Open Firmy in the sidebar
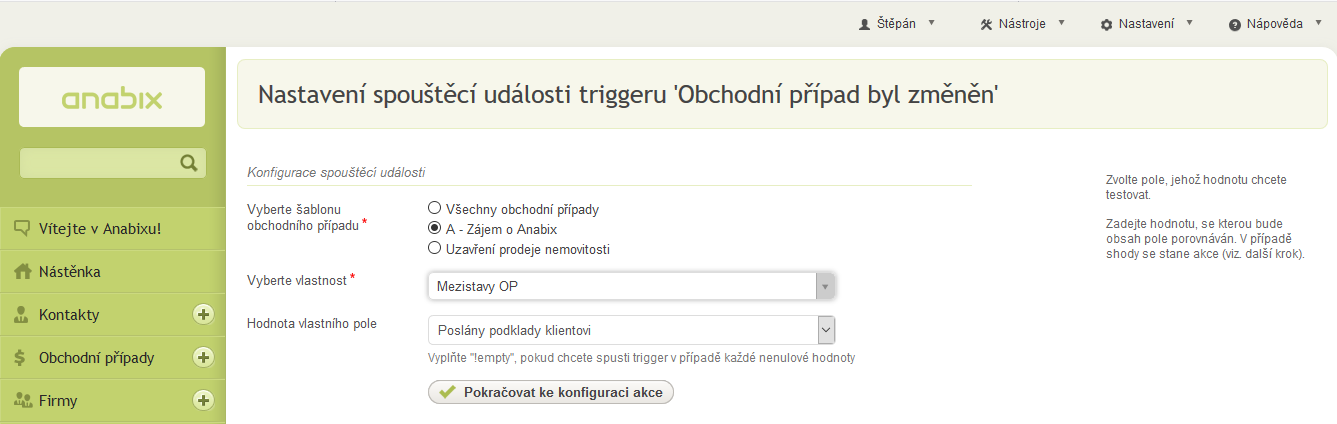Viewport: 1337px width, 424px height. click(x=112, y=400)
